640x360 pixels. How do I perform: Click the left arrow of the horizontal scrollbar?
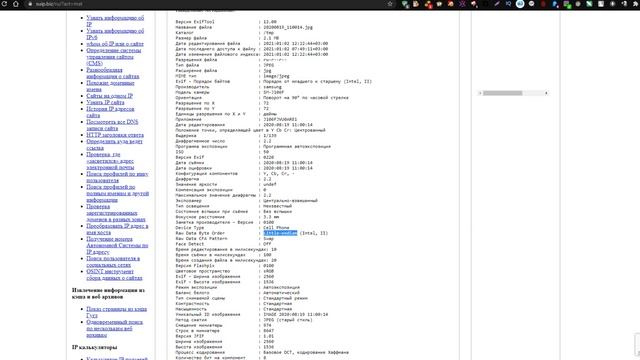[x=480, y=93]
